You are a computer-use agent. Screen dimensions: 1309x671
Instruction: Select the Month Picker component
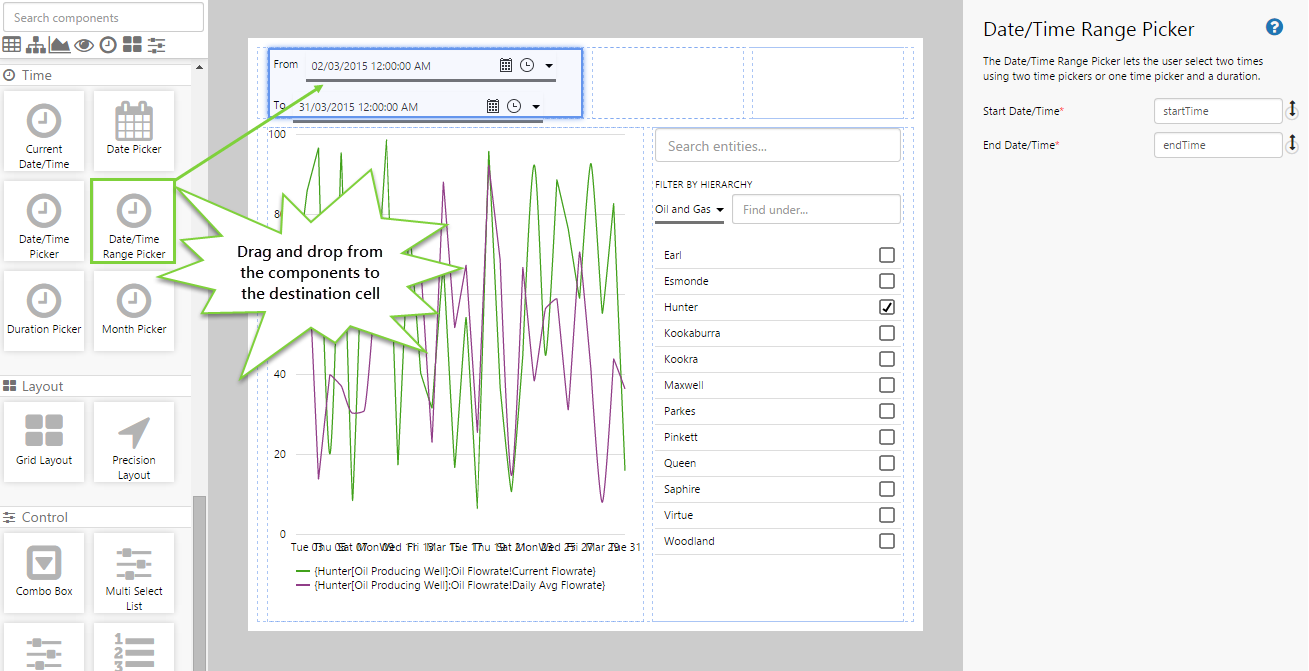click(134, 310)
